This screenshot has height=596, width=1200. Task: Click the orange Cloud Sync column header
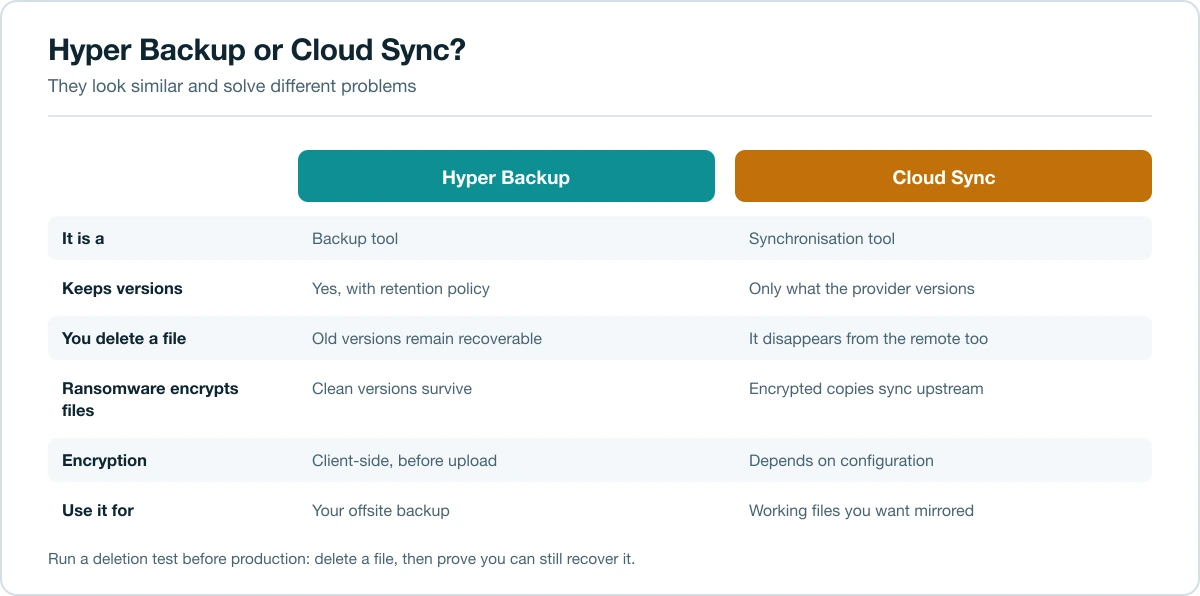click(x=943, y=177)
